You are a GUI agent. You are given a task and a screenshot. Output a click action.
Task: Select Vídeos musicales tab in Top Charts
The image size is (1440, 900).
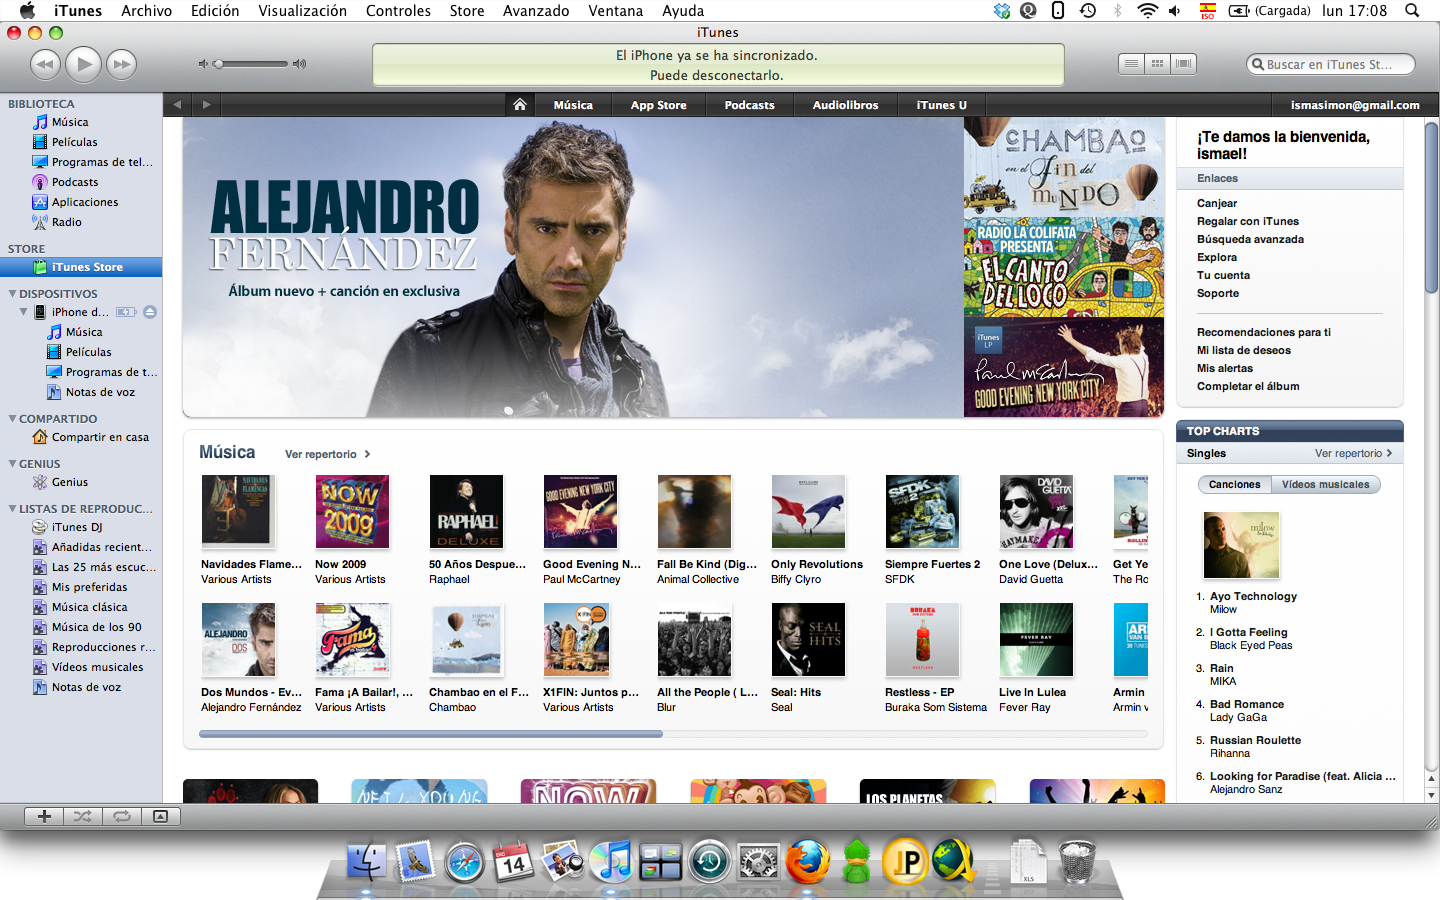point(1325,484)
